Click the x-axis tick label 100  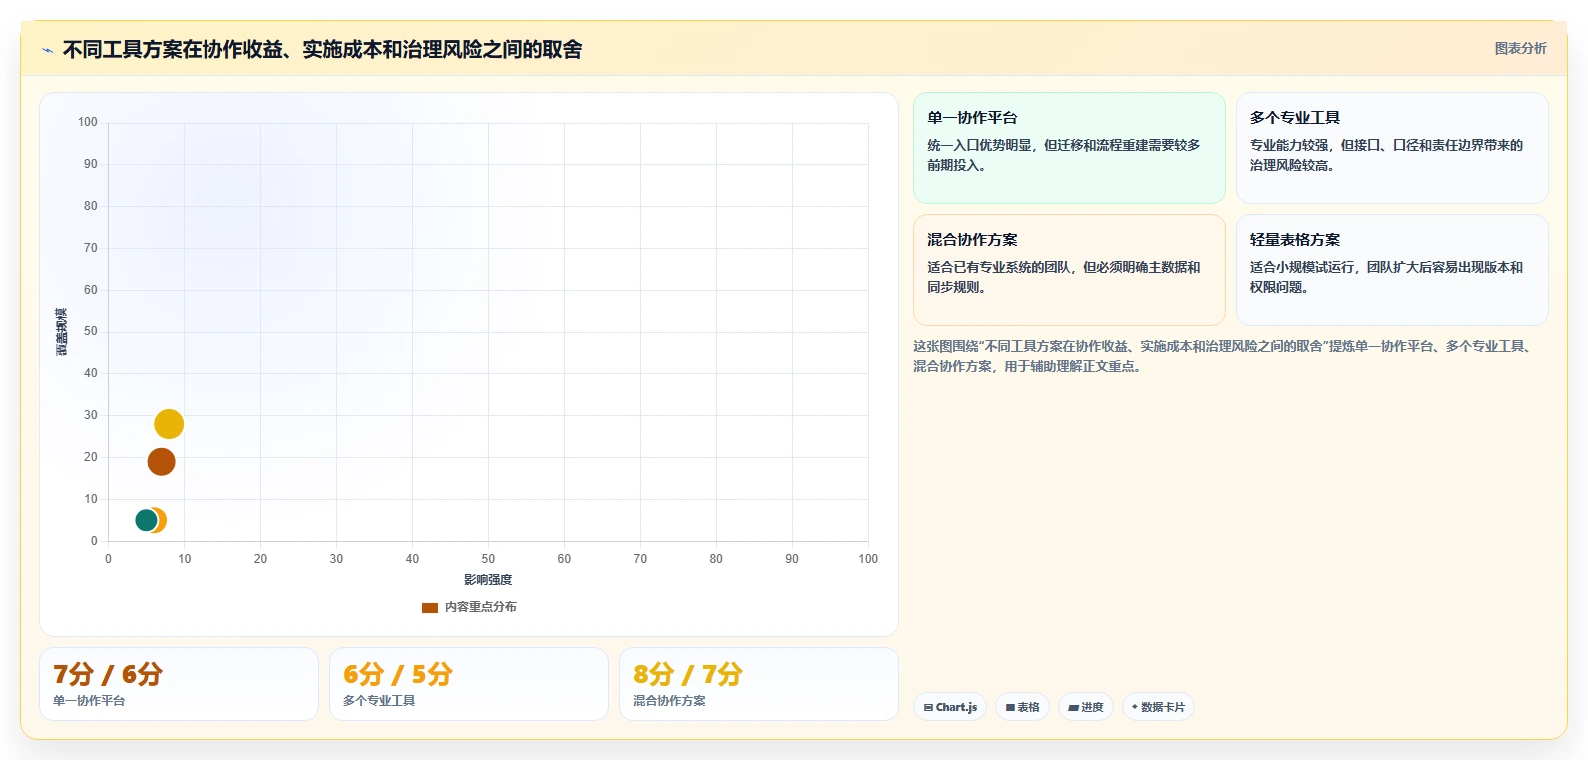868,559
